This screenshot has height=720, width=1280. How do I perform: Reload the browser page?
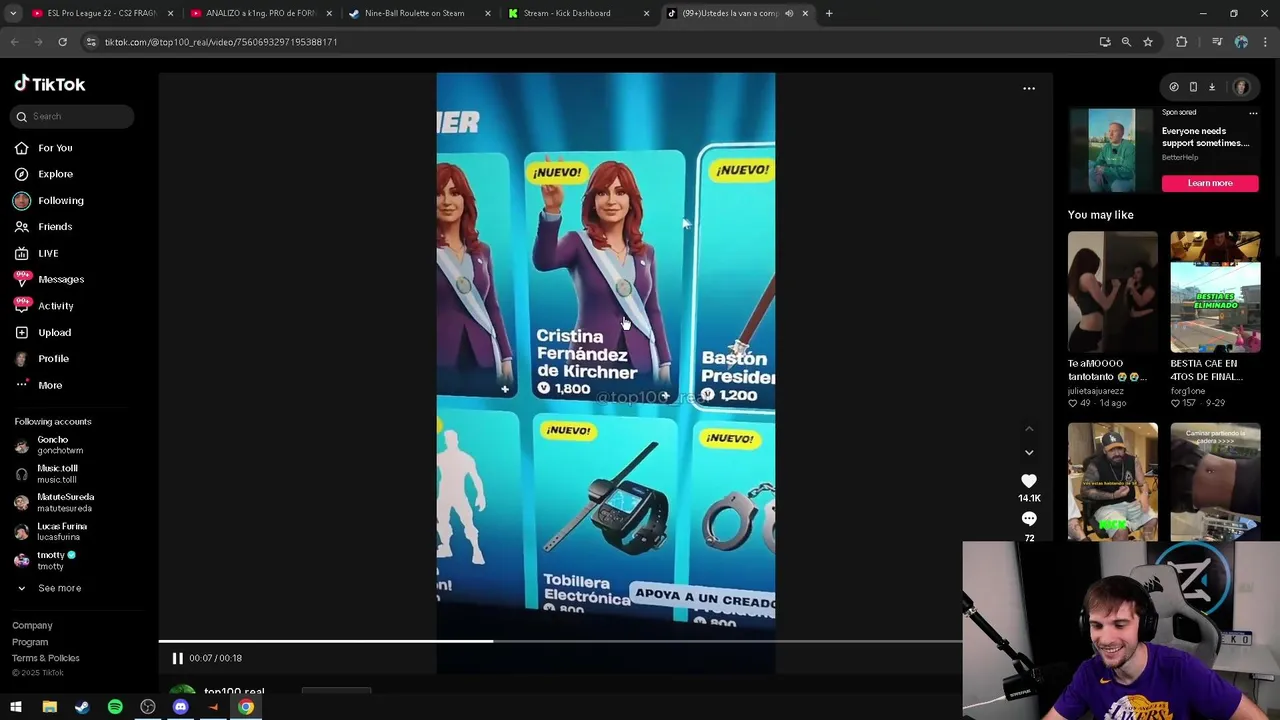pyautogui.click(x=62, y=42)
